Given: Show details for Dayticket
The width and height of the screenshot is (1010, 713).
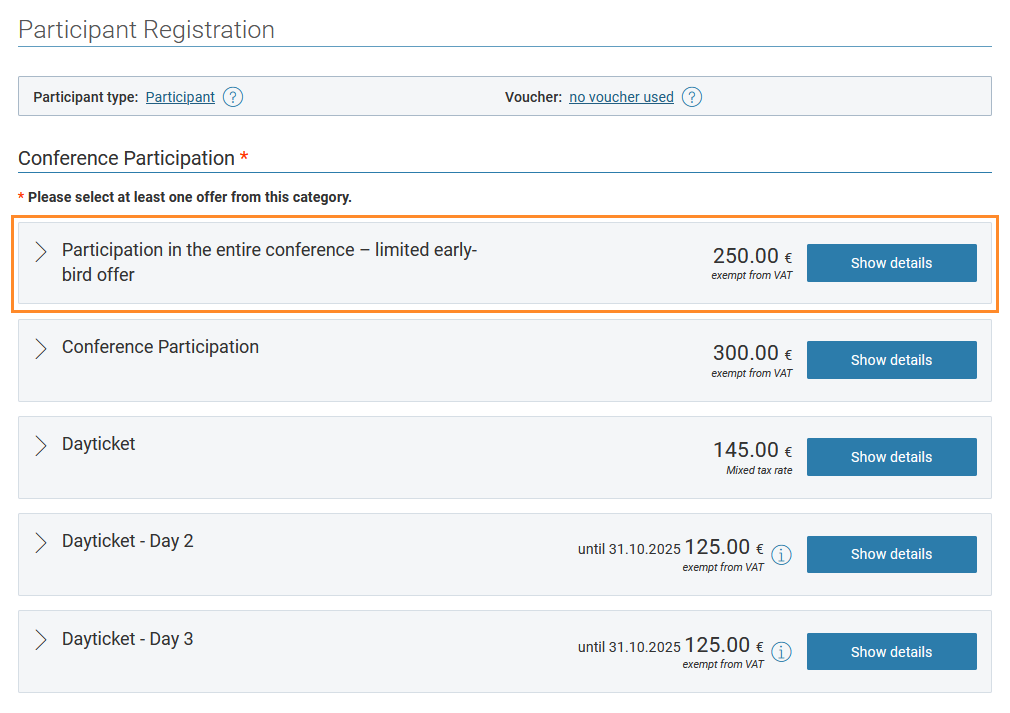Looking at the screenshot, I should pos(891,456).
